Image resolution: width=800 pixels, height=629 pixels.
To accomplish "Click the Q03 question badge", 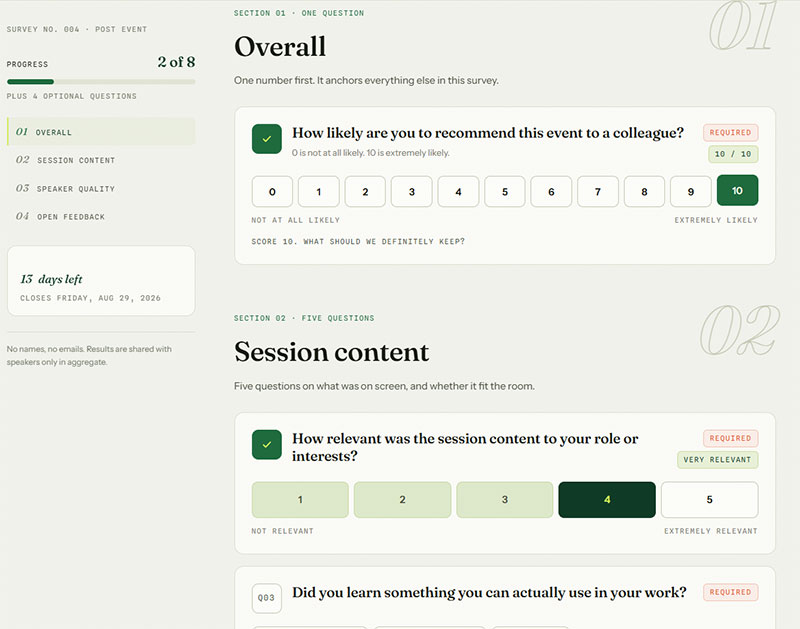I will click(x=266, y=598).
